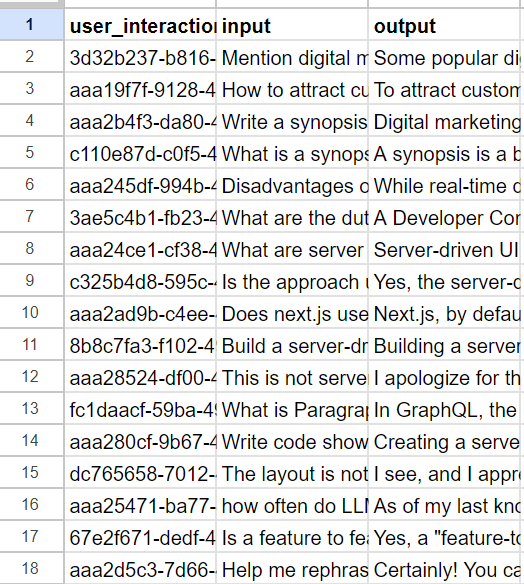The height and width of the screenshot is (584, 524).
Task: Select row header 11
Action: pyautogui.click(x=32, y=345)
